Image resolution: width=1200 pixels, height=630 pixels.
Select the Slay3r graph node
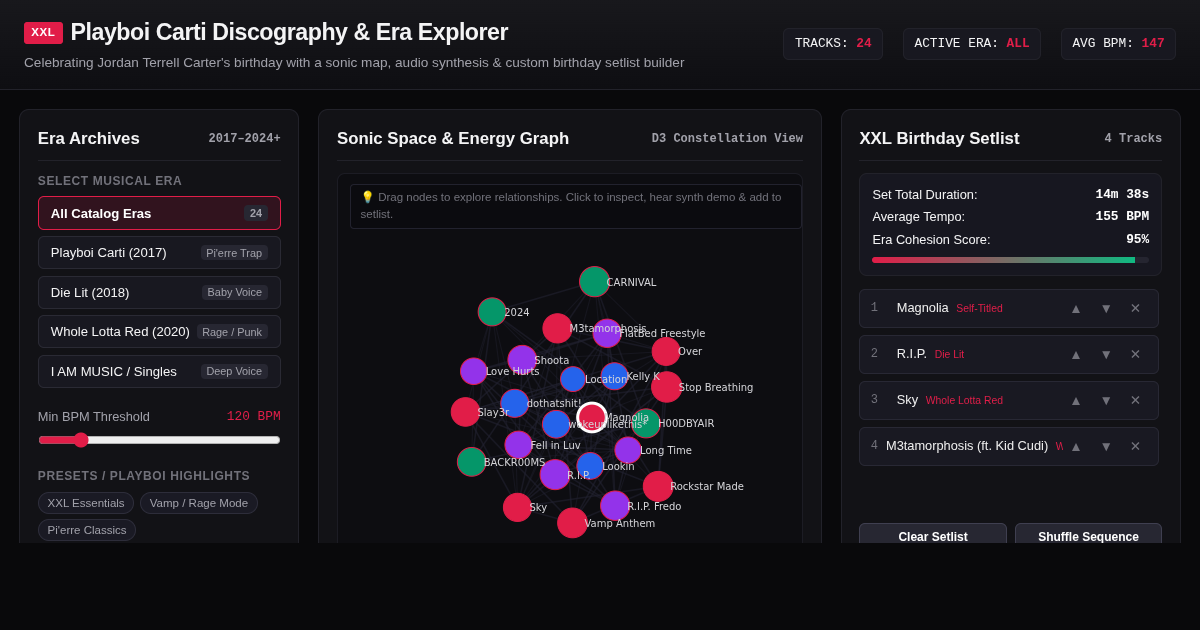point(465,412)
